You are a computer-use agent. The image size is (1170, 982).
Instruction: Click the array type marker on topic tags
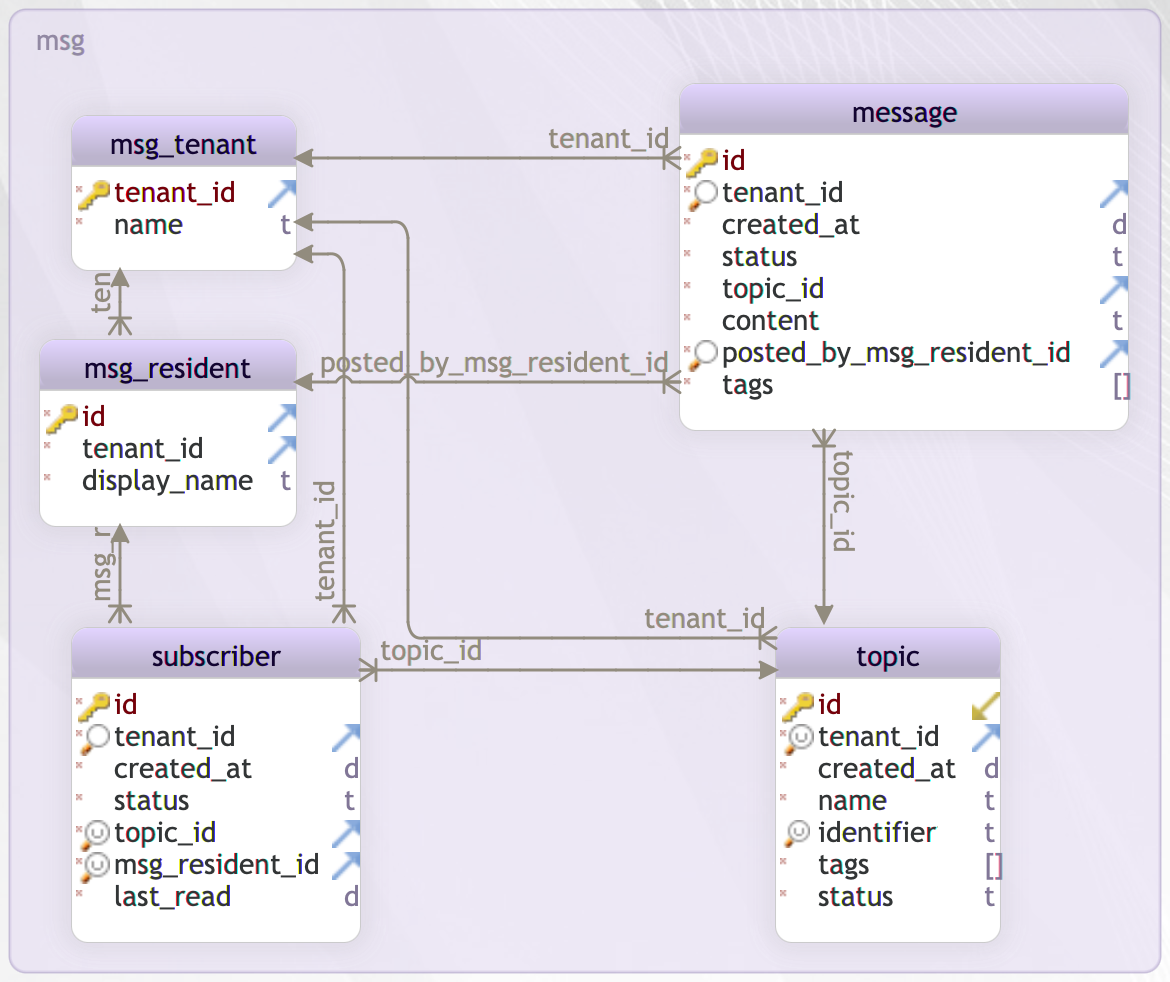pos(993,866)
